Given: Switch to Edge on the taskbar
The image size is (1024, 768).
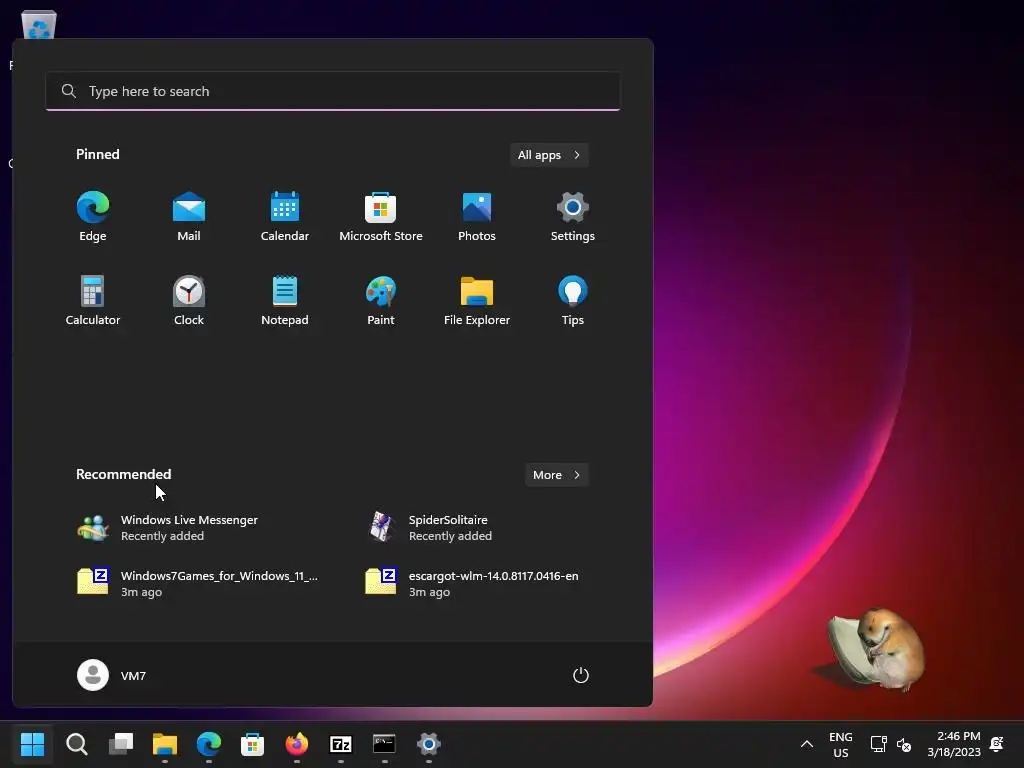Looking at the screenshot, I should coord(209,744).
